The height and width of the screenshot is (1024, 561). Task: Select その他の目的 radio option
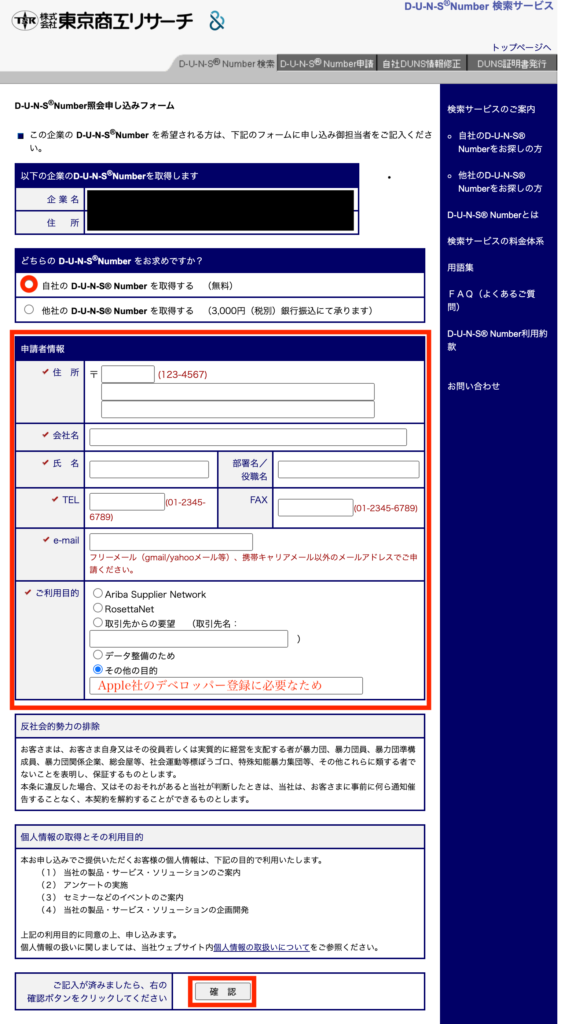pyautogui.click(x=98, y=669)
